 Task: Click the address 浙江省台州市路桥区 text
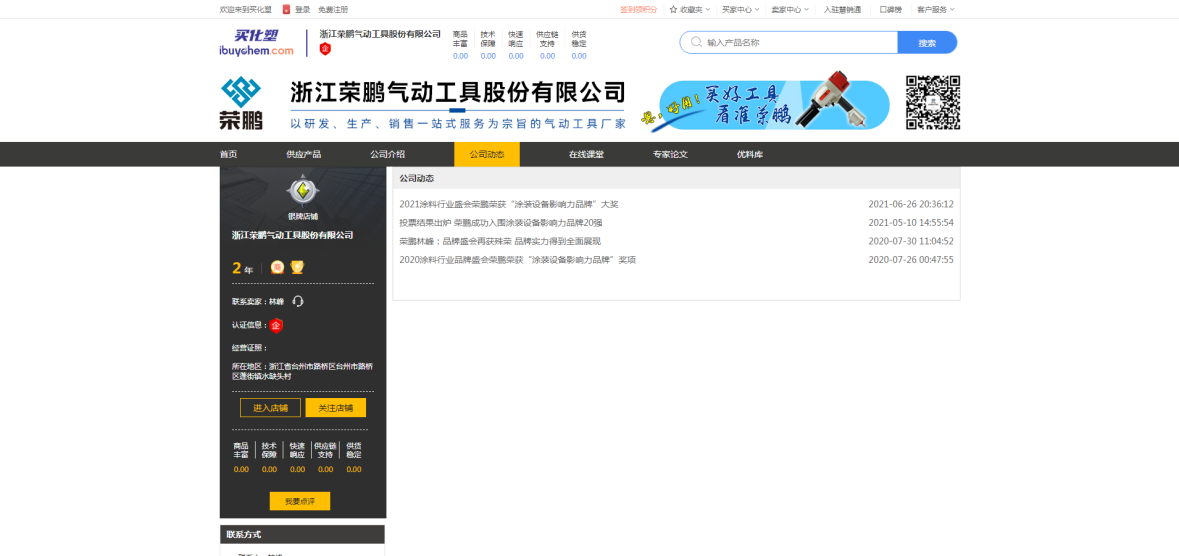302,371
